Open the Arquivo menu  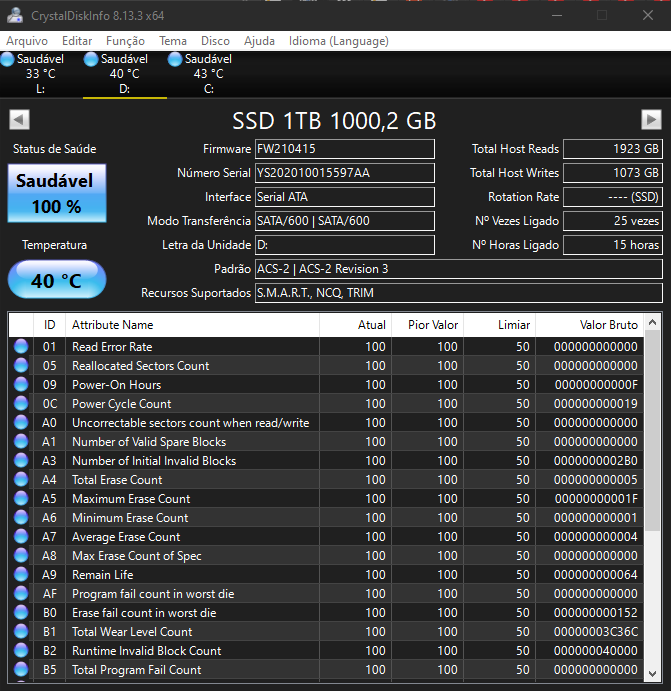pyautogui.click(x=27, y=41)
